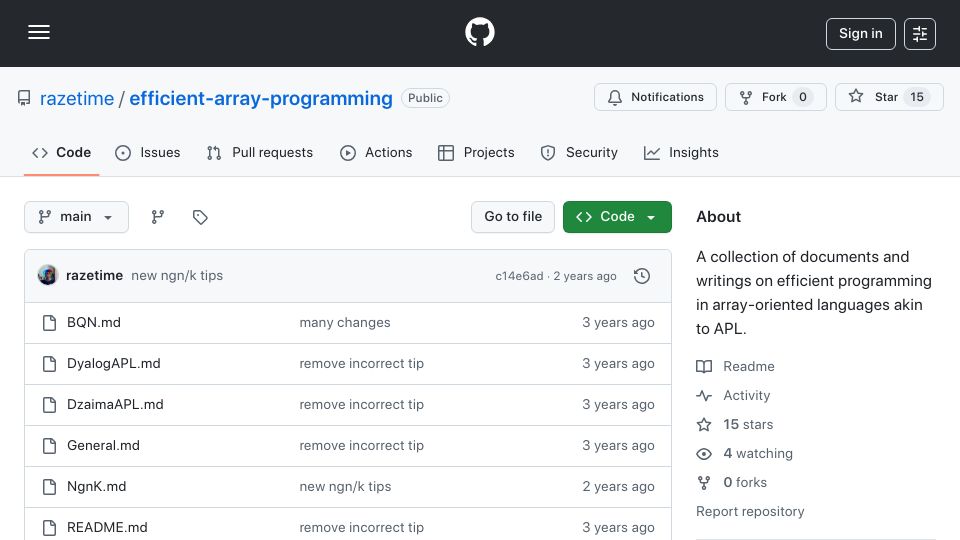Open the 4 watching link
Image resolution: width=960 pixels, height=540 pixels.
pyautogui.click(x=758, y=454)
